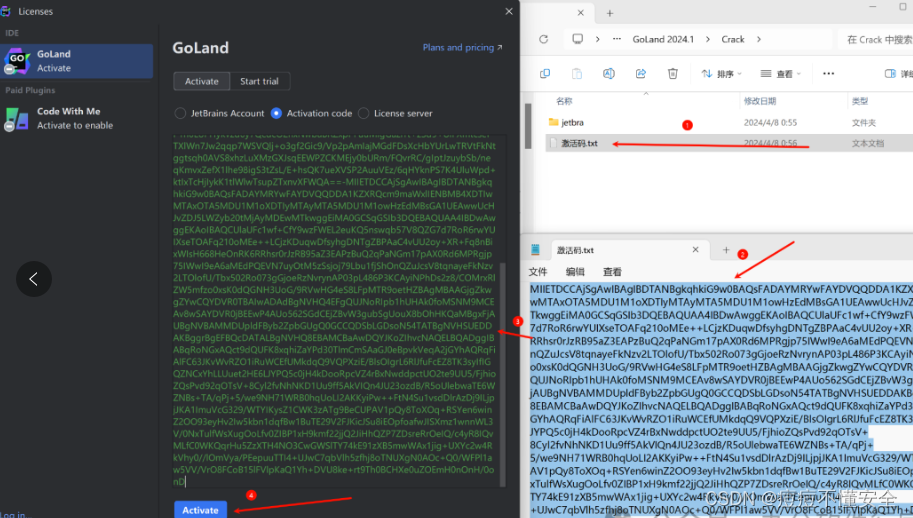Select Code With Me paid plugin entry
Screen dimensions: 913x518
click(77, 118)
